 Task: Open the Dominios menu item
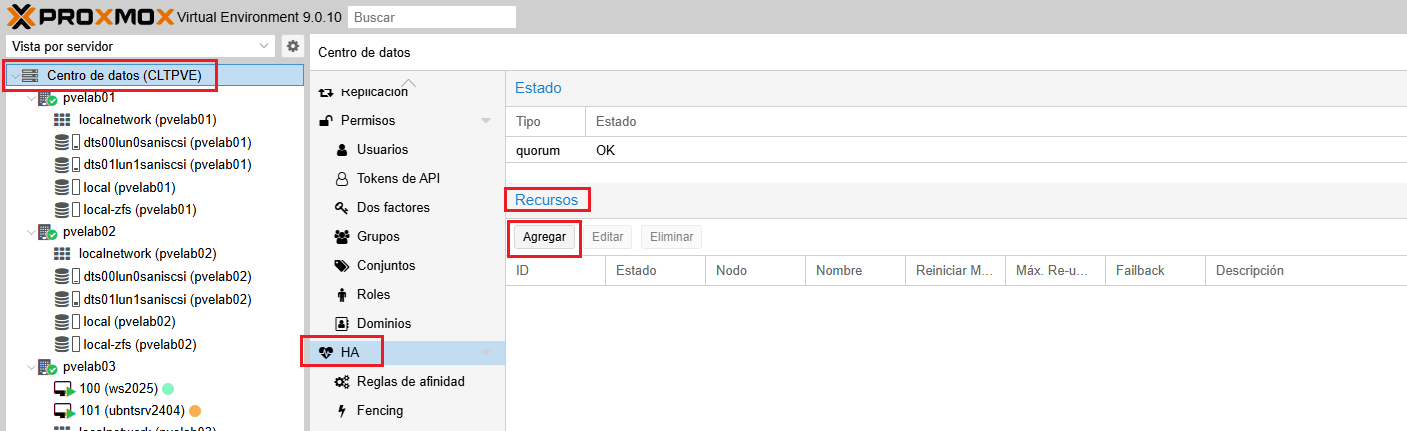pyautogui.click(x=408, y=324)
